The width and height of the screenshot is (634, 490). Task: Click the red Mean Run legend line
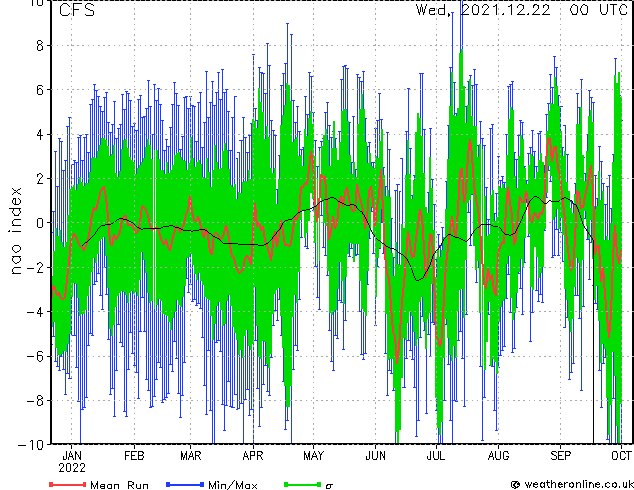tap(68, 484)
